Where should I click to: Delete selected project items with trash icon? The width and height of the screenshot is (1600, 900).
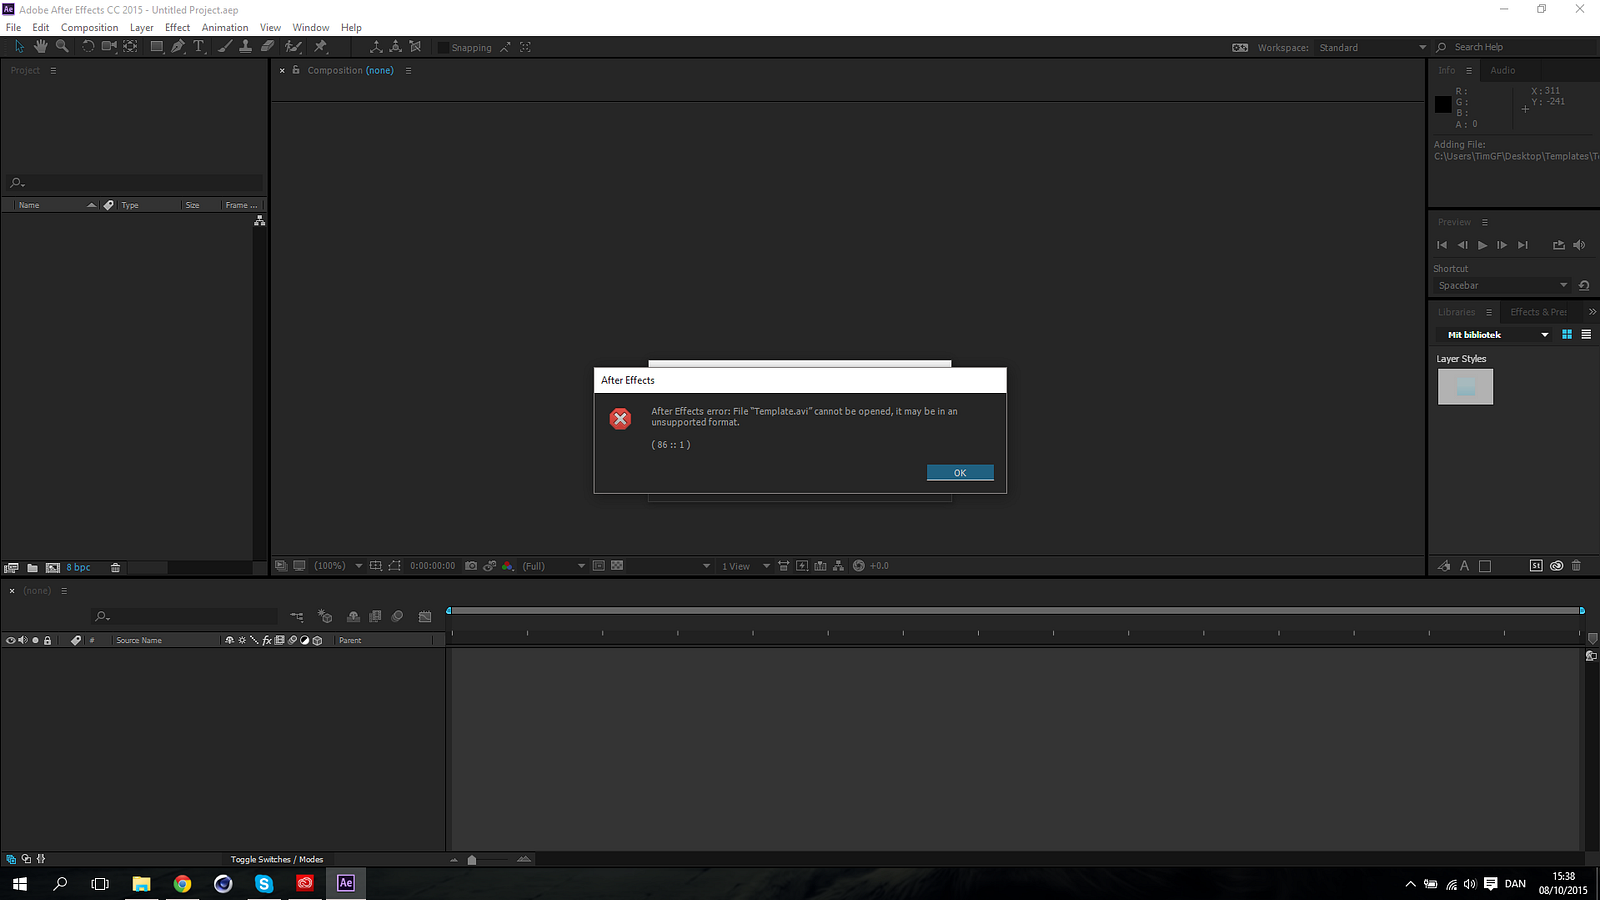[x=115, y=568]
